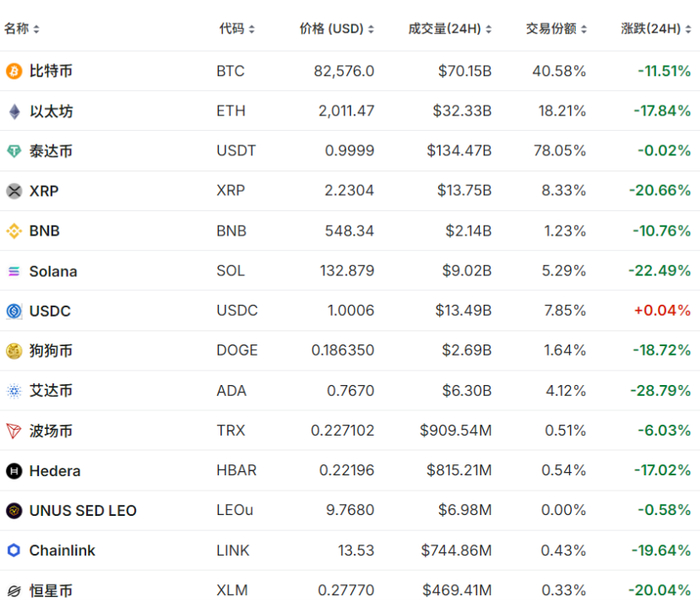Click USDC's +0.04% change value
The width and height of the screenshot is (700, 602).
point(661,311)
